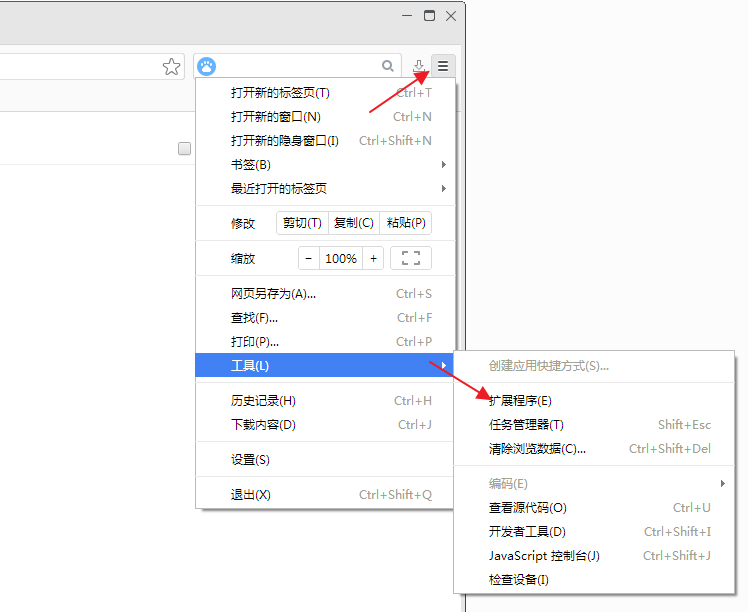This screenshot has width=748, height=612.
Task: Click the 剪切(T) button
Action: [x=302, y=223]
